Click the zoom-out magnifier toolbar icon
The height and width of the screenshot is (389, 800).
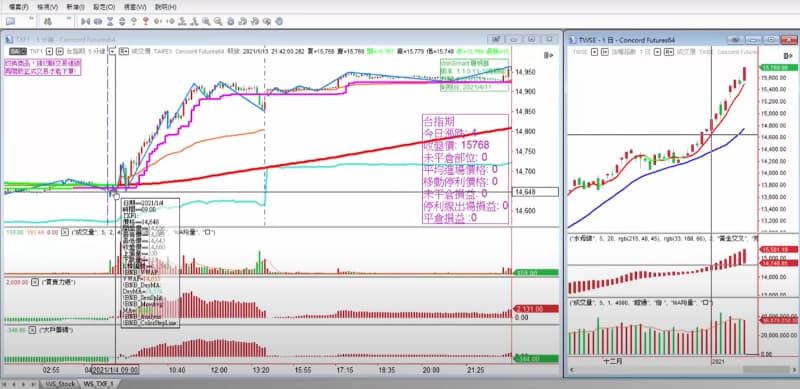pos(218,21)
